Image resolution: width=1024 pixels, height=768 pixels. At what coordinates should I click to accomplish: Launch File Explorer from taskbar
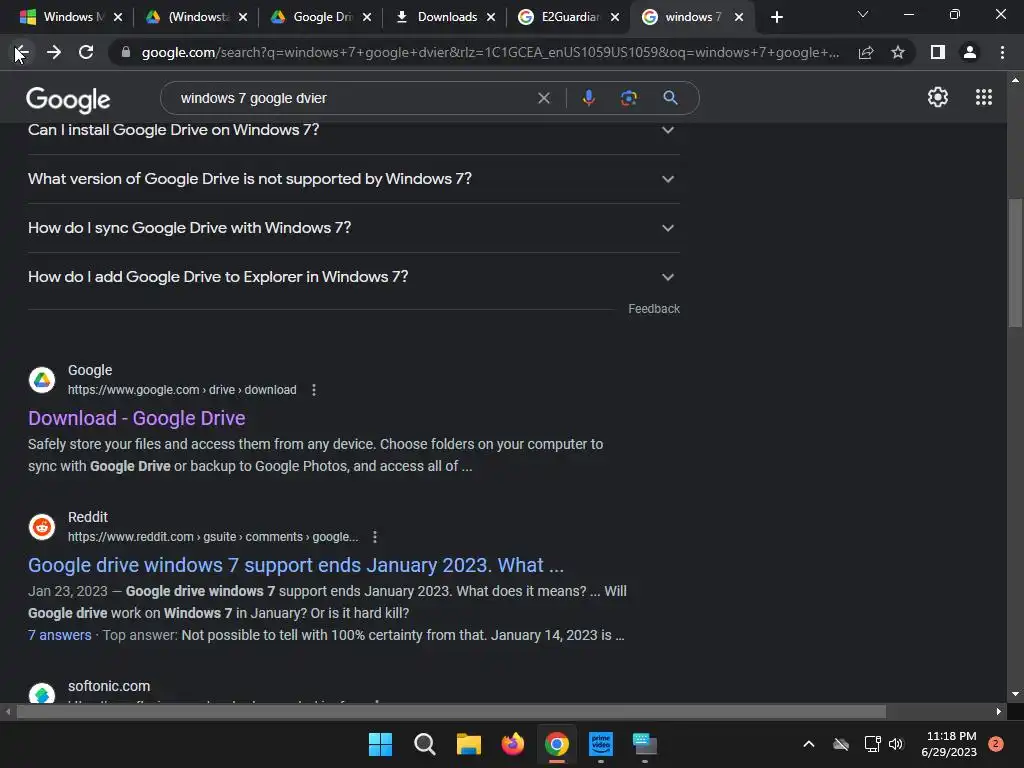coord(468,744)
